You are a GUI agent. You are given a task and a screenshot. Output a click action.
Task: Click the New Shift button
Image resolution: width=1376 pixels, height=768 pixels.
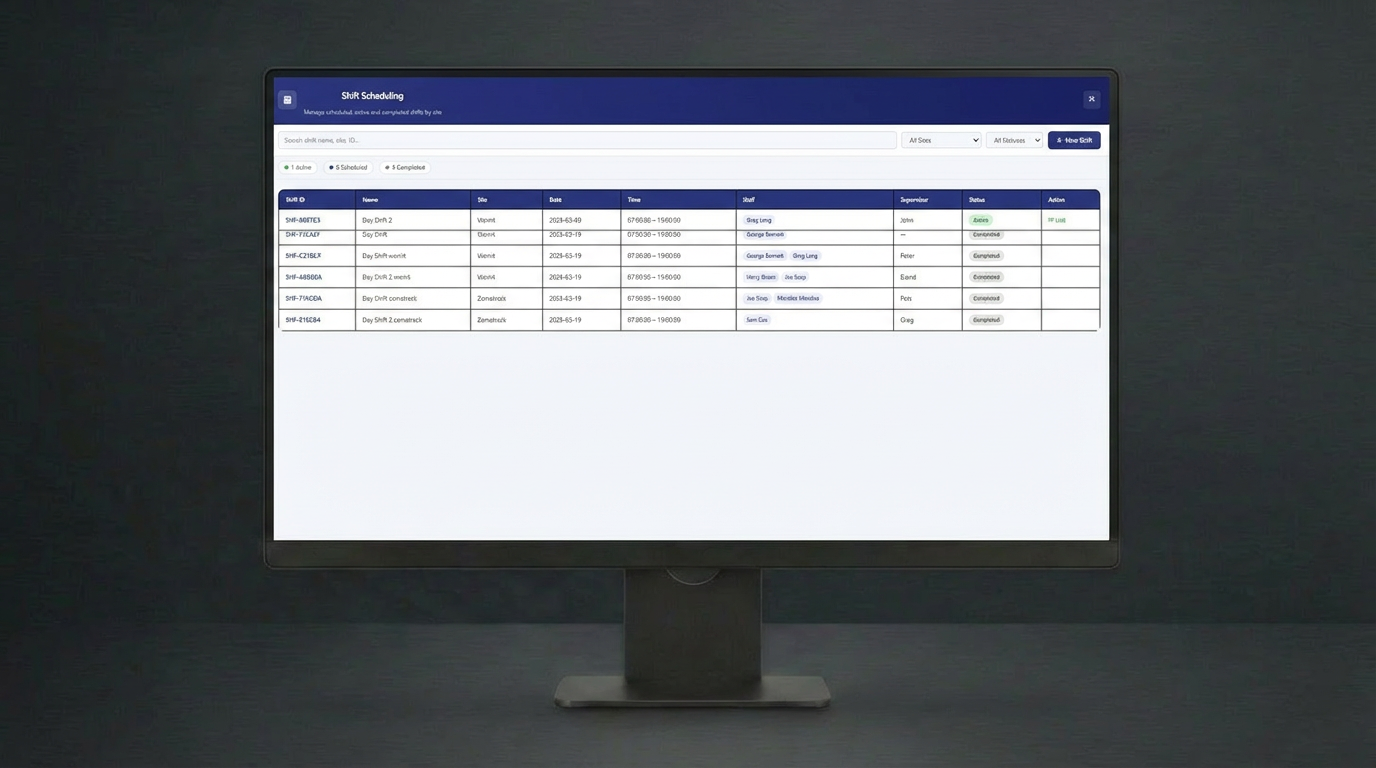point(1074,141)
